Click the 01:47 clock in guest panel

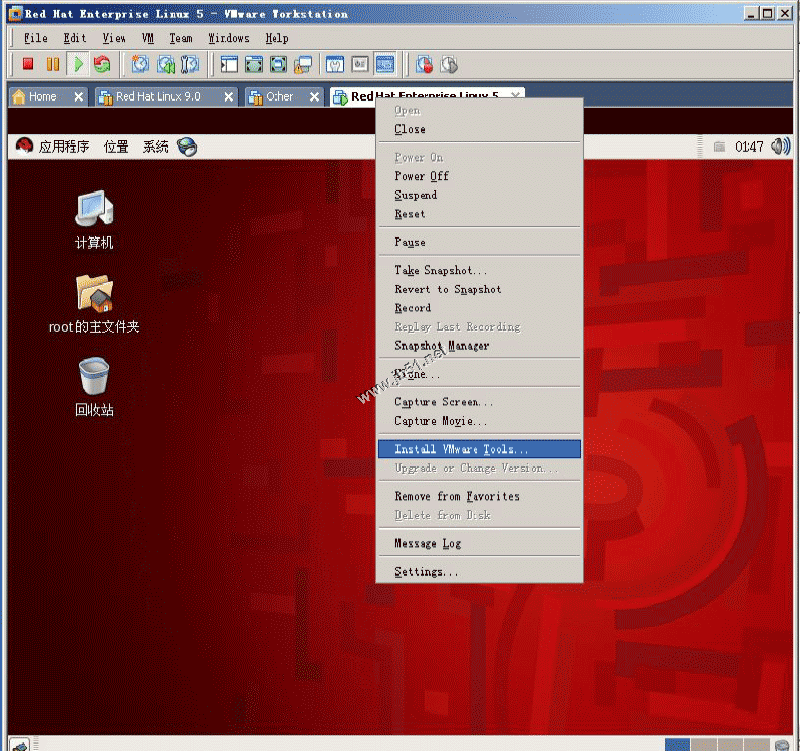click(749, 147)
